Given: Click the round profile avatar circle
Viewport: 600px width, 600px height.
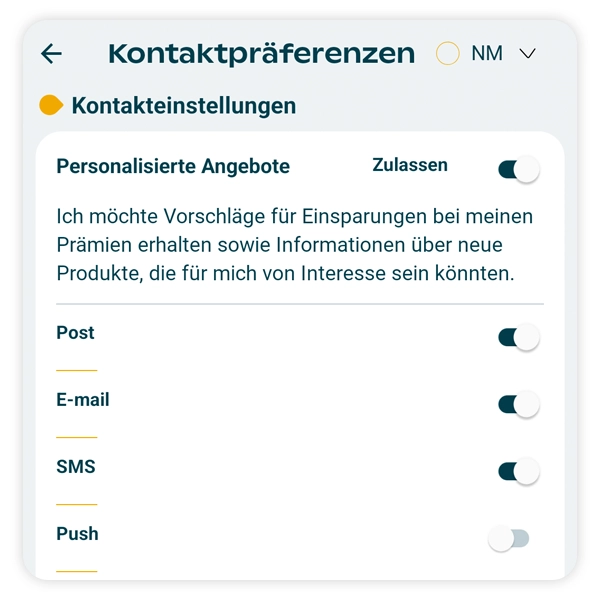Looking at the screenshot, I should [x=448, y=54].
